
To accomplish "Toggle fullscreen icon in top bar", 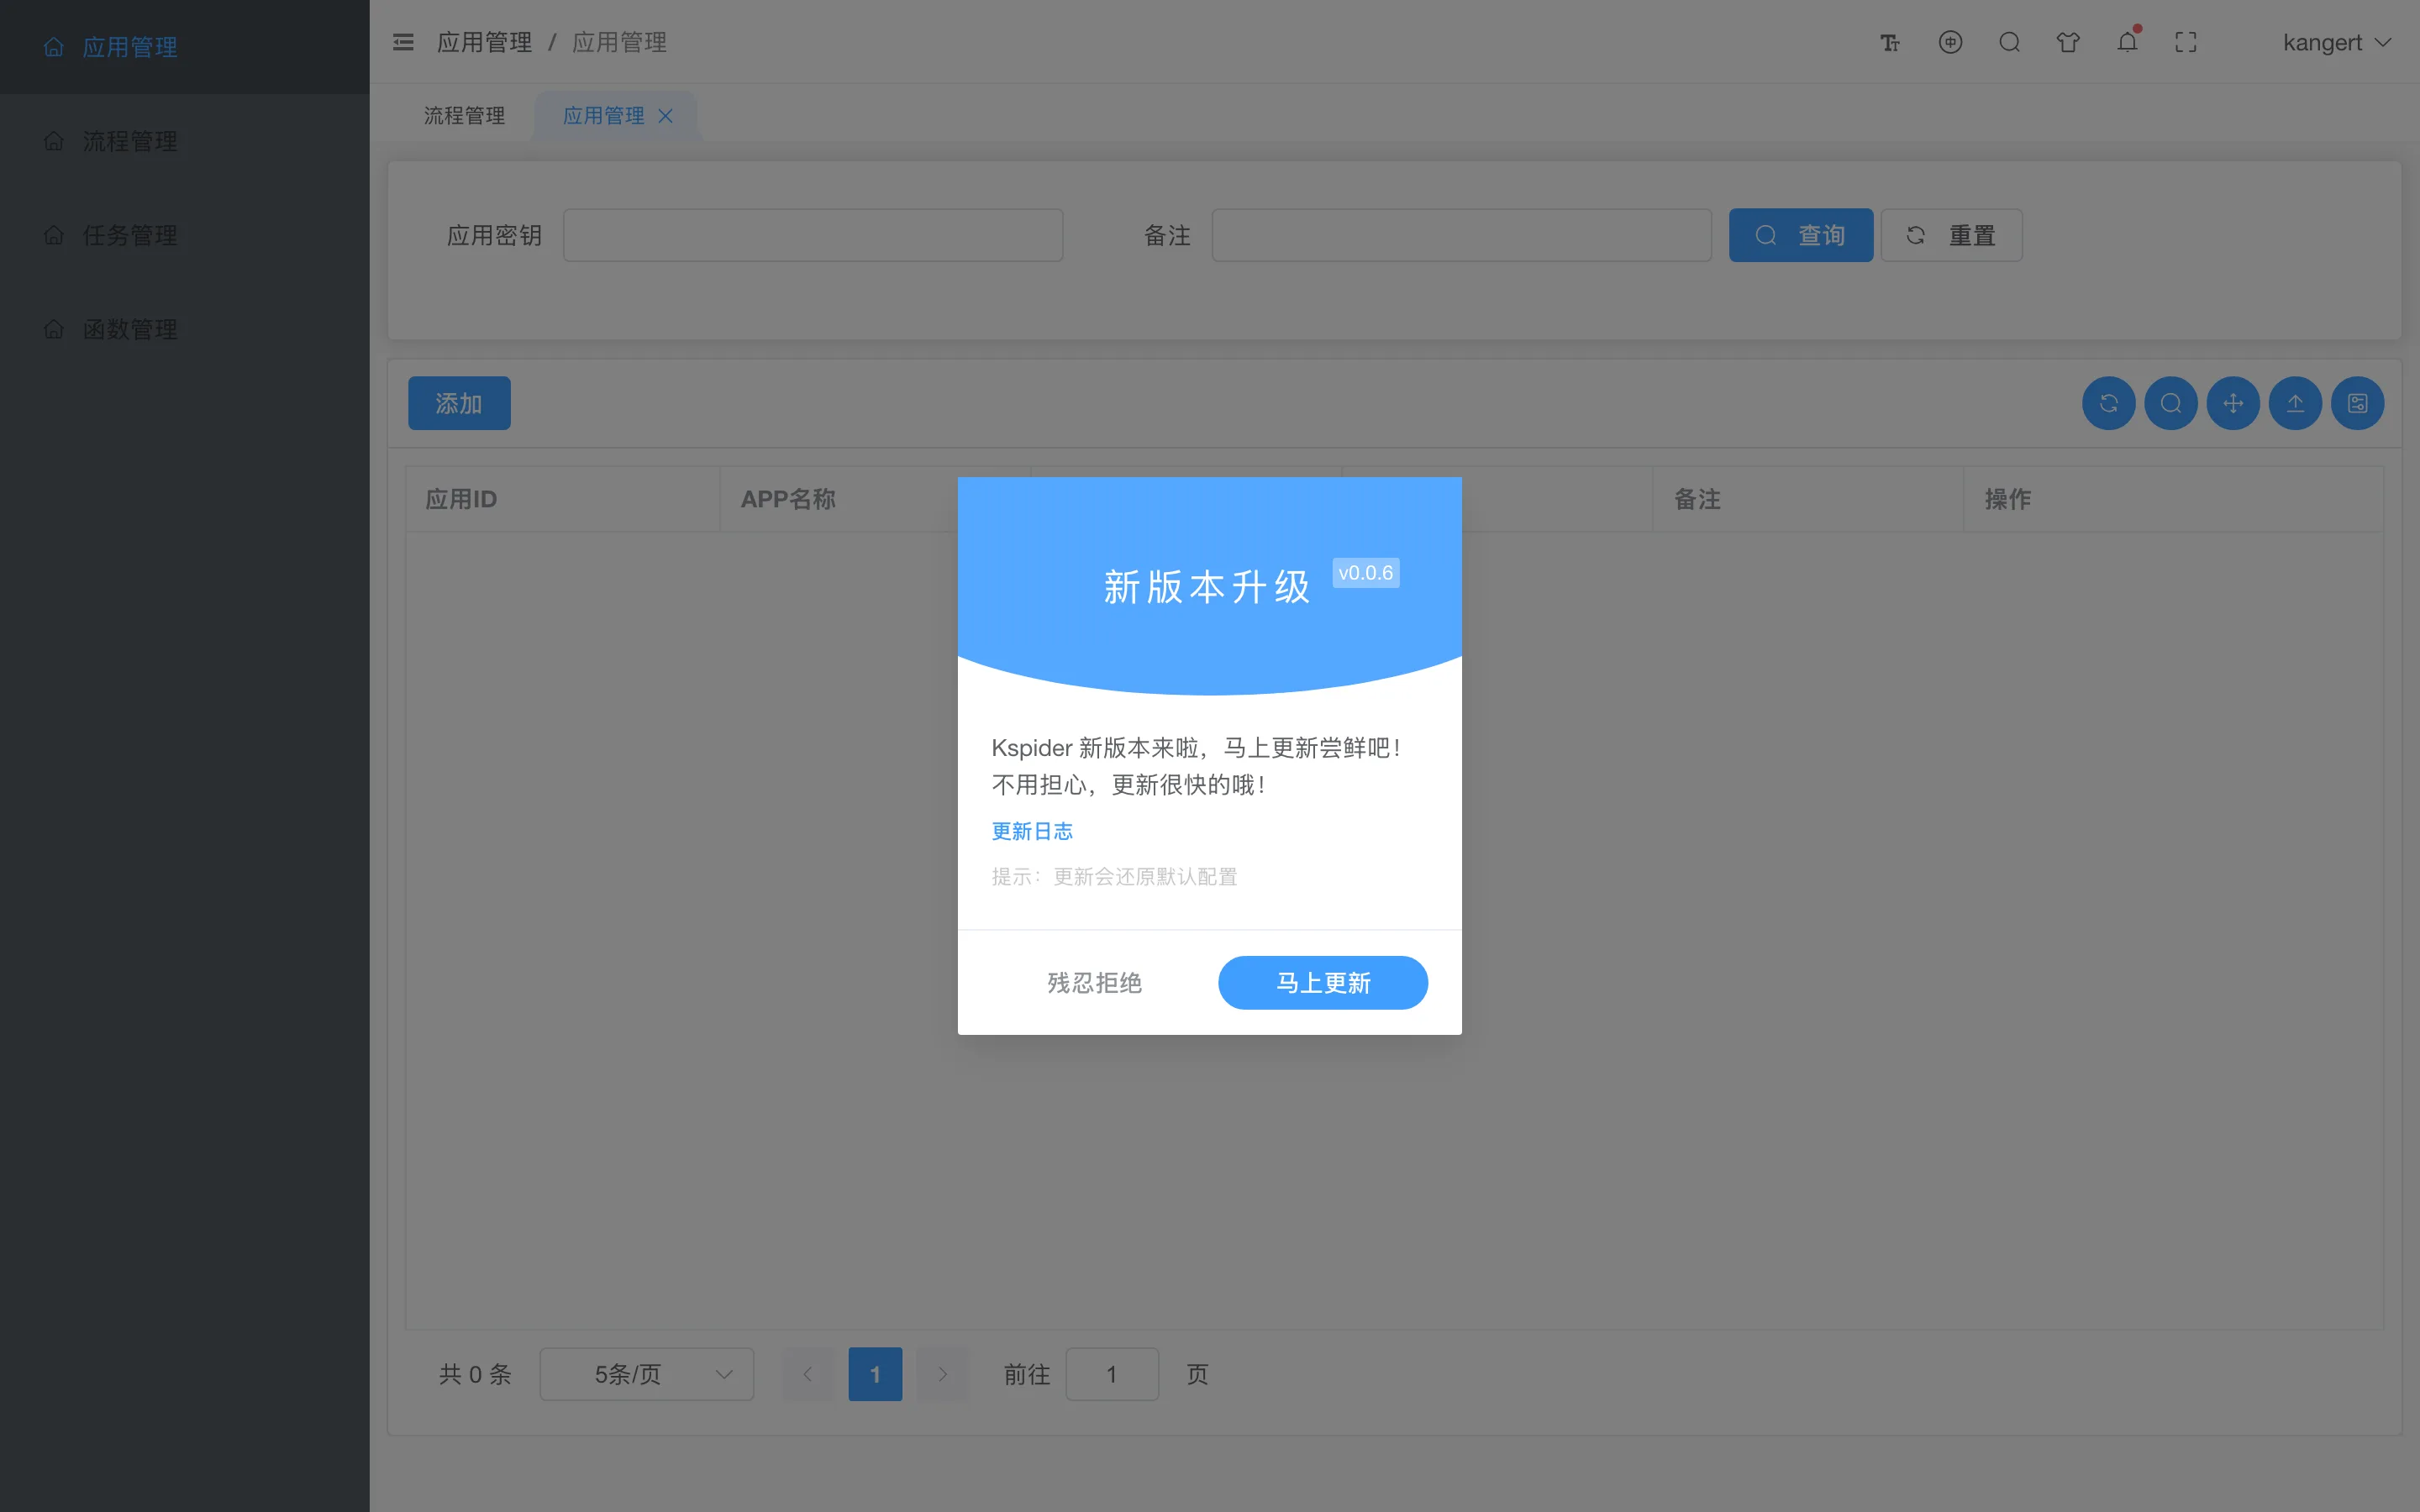I will (2186, 42).
